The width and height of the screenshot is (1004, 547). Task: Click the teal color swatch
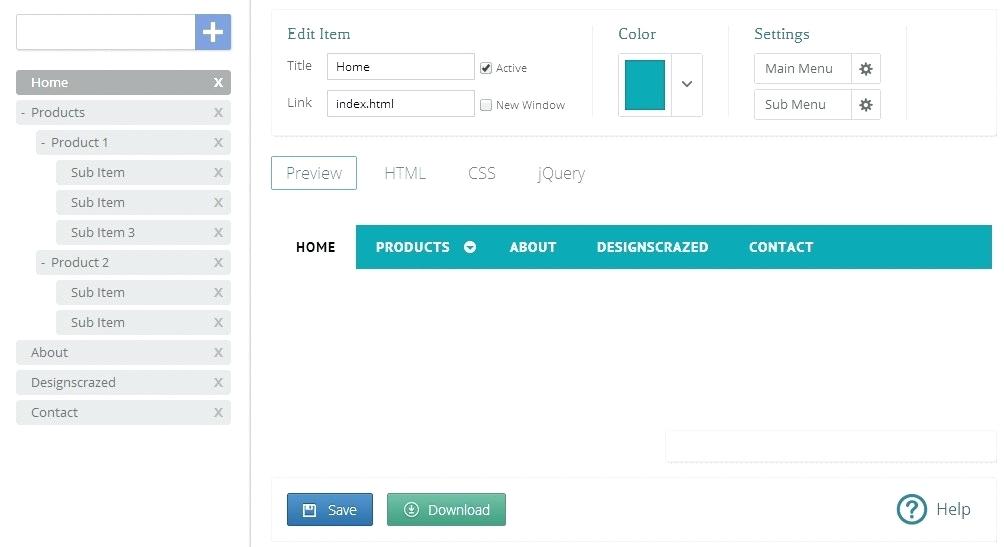pos(645,85)
